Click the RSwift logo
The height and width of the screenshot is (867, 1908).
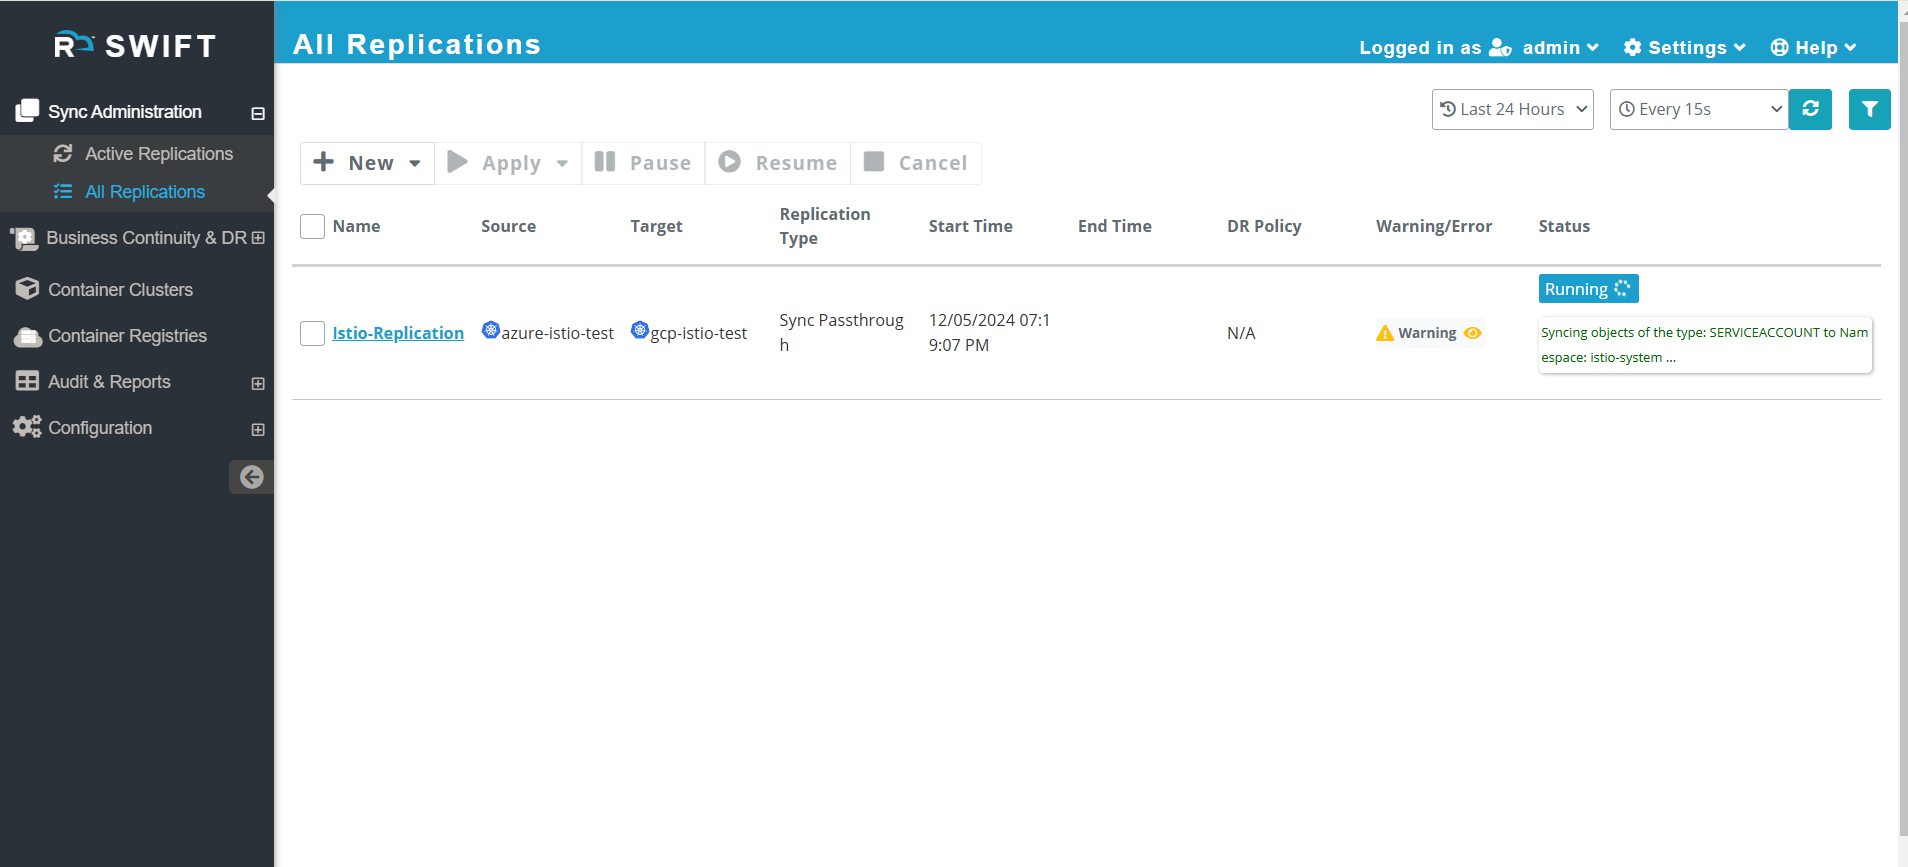click(135, 46)
